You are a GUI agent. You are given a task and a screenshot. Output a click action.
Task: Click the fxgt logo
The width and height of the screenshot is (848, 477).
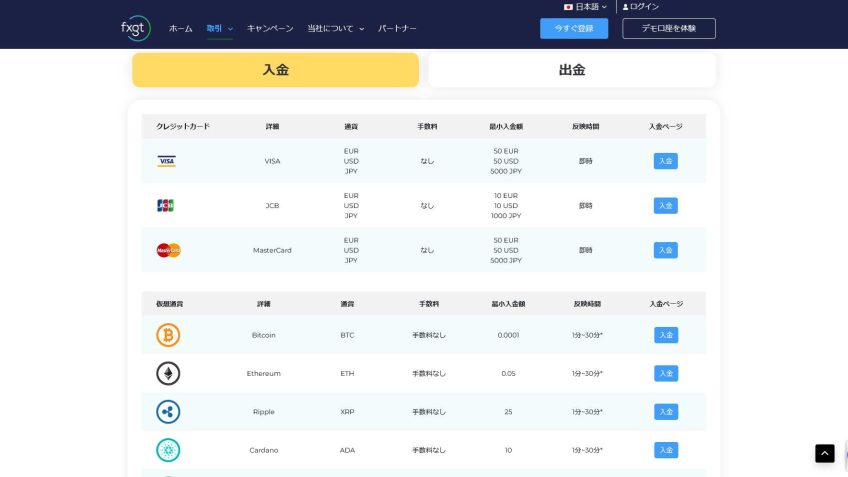coord(134,28)
